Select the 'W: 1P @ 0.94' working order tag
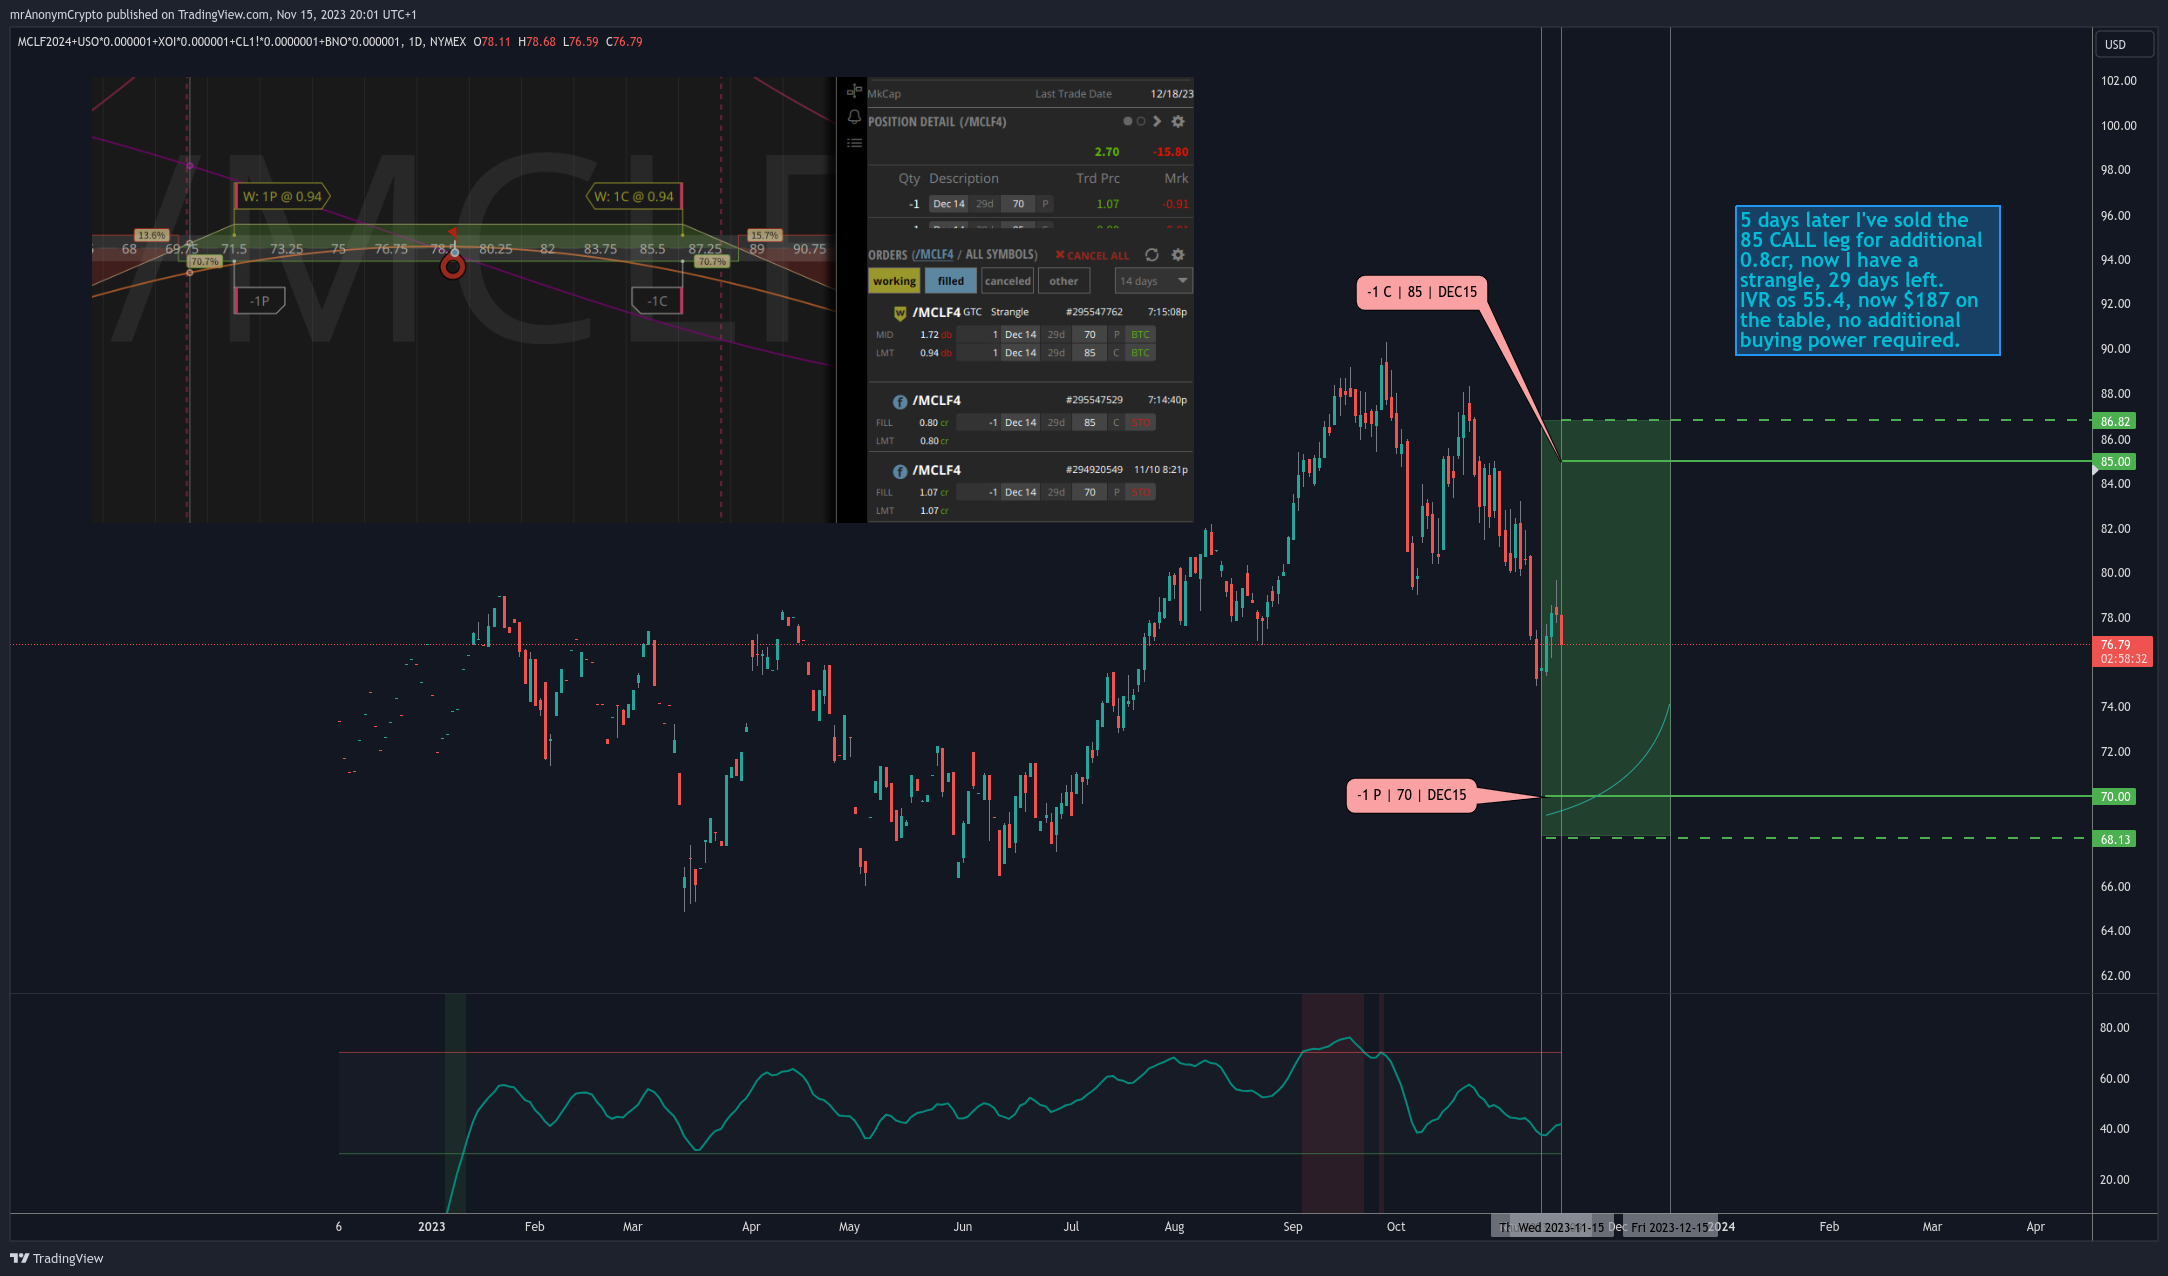Viewport: 2168px width, 1276px height. [282, 197]
